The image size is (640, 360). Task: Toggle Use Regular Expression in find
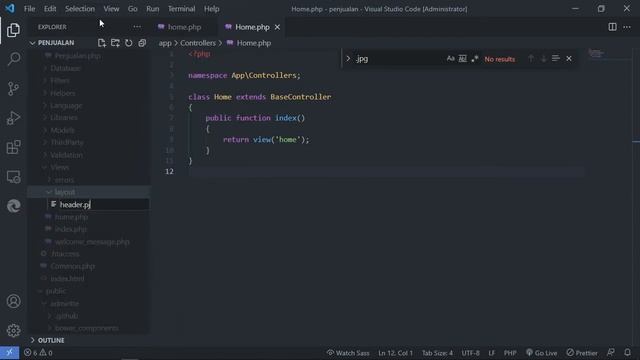click(x=474, y=59)
